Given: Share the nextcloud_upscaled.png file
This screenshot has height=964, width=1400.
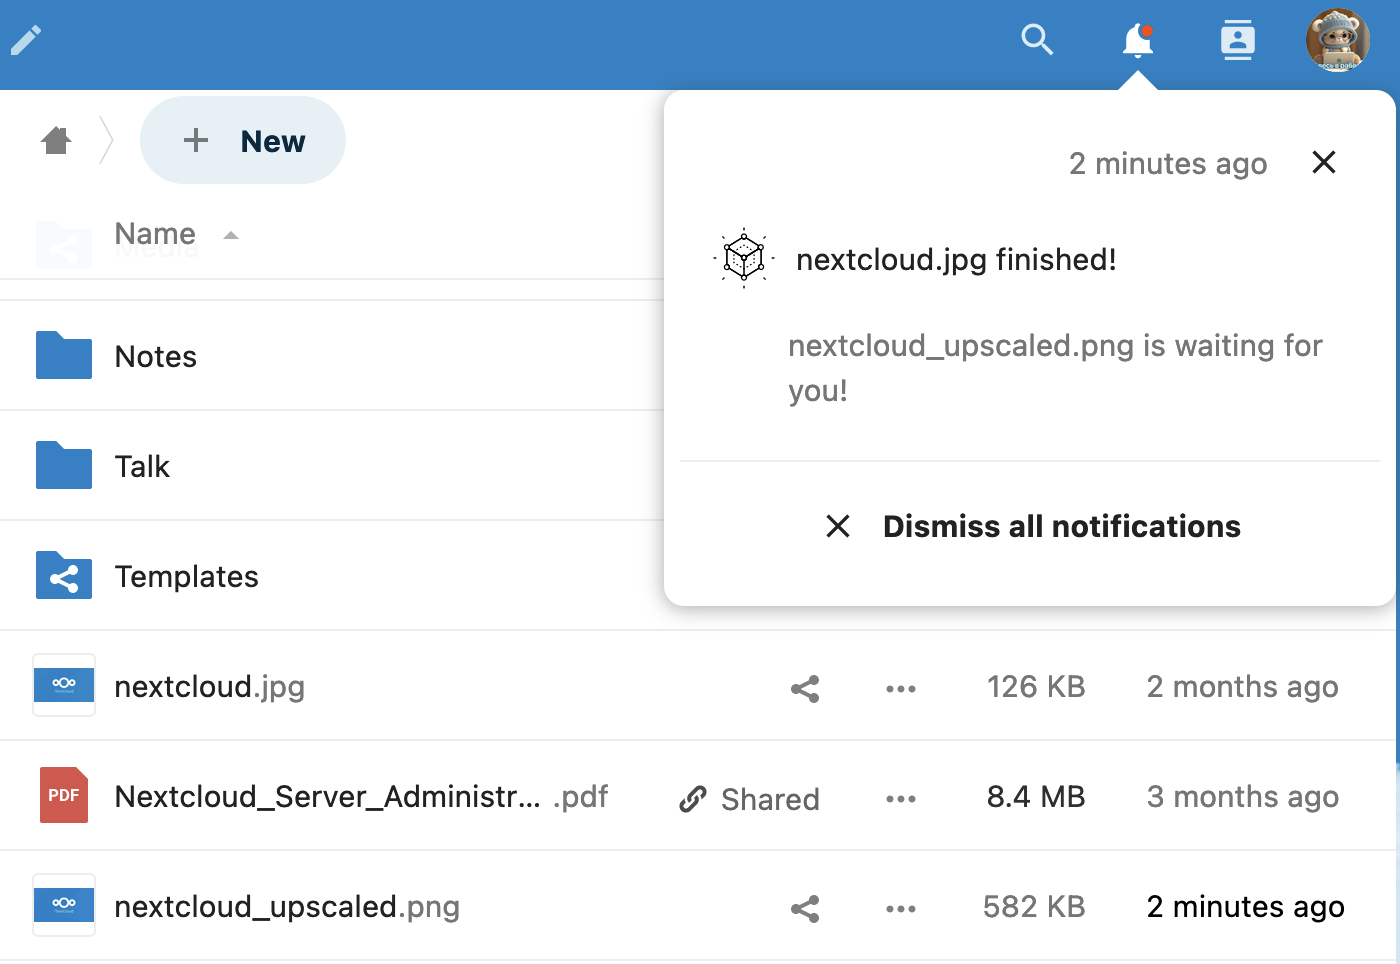Looking at the screenshot, I should coord(805,908).
